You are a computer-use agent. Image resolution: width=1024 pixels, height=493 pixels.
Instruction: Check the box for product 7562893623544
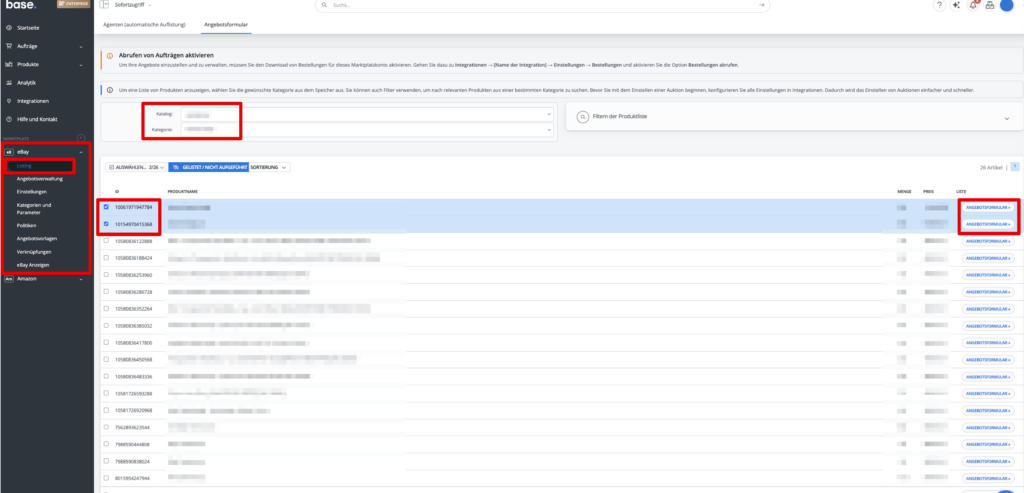pyautogui.click(x=106, y=428)
